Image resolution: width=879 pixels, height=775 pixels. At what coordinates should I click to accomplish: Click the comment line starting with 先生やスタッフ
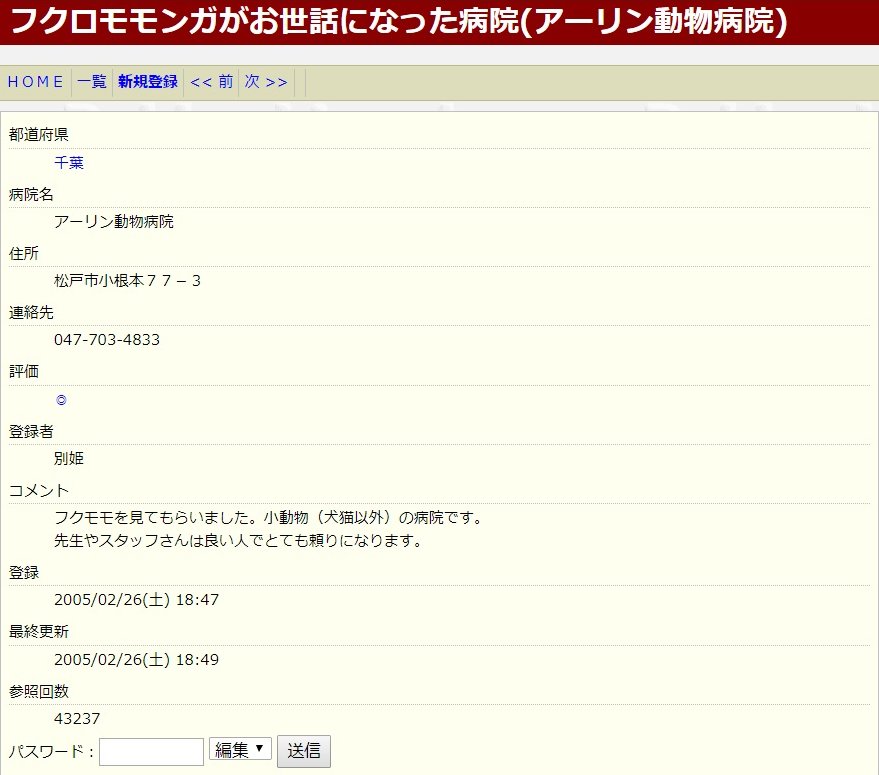[238, 541]
